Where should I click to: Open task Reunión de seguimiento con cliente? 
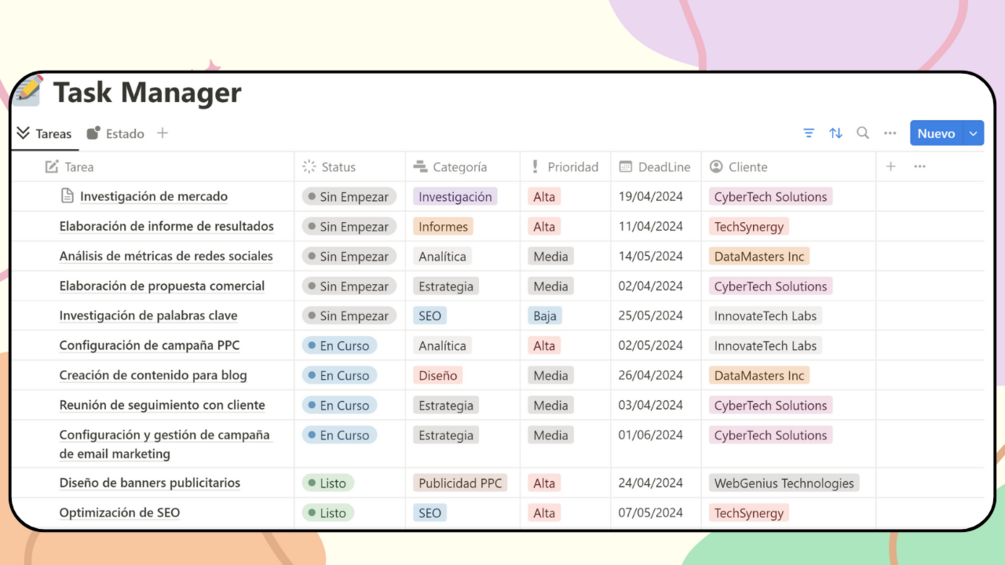(162, 405)
